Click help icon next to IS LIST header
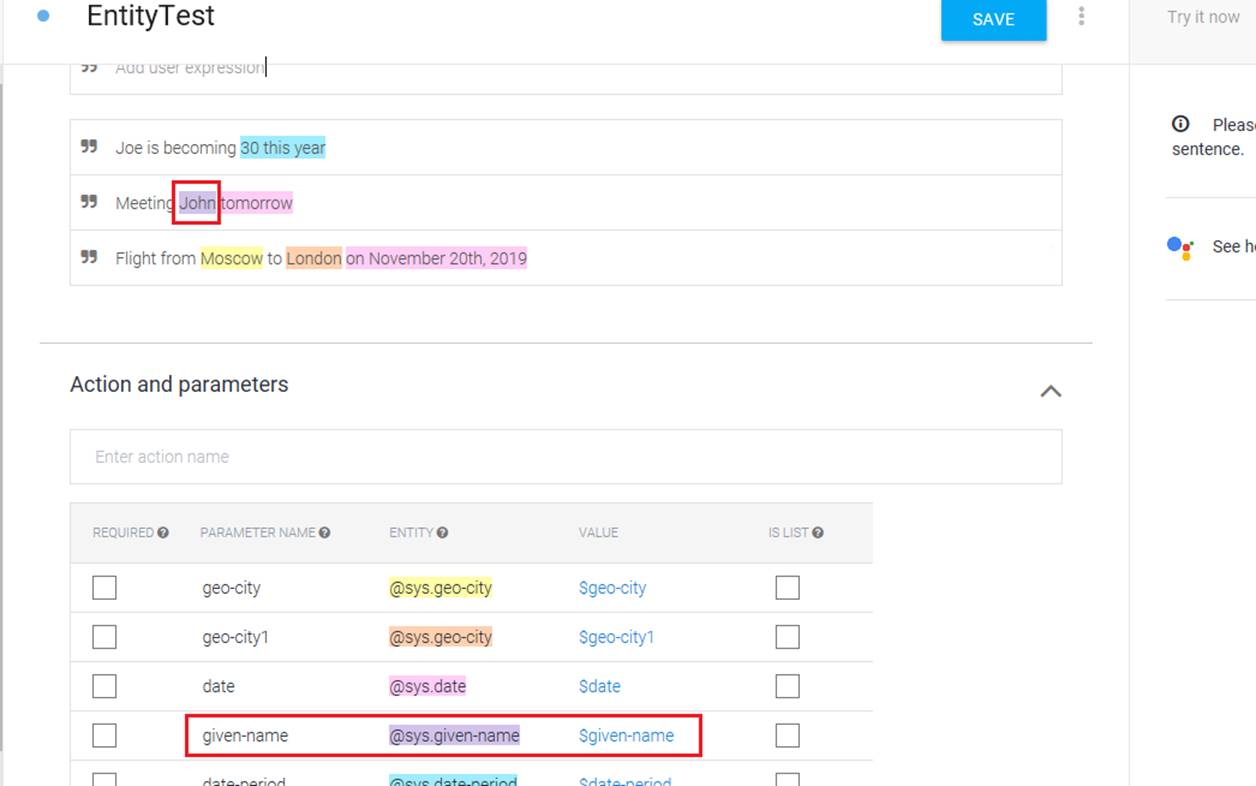This screenshot has height=786, width=1256. tap(818, 533)
